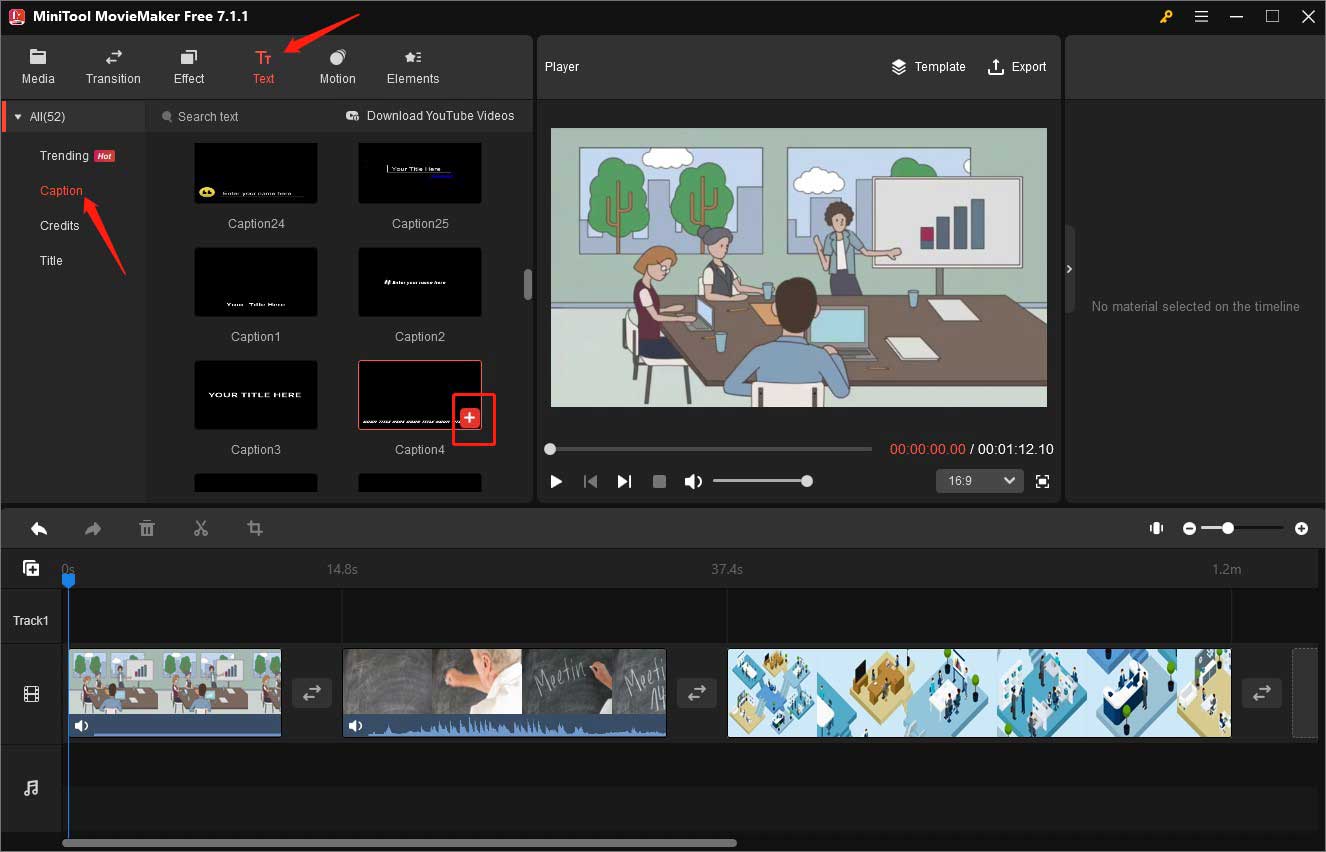Delete the selected clip with trash icon
Screen dimensions: 1326x852
147,528
